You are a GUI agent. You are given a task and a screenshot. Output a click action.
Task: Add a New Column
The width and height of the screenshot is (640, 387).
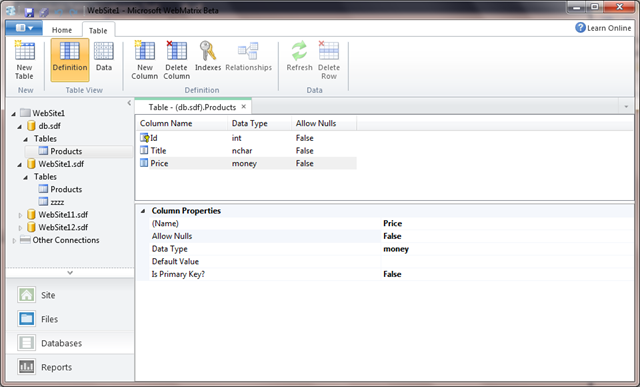click(x=144, y=60)
